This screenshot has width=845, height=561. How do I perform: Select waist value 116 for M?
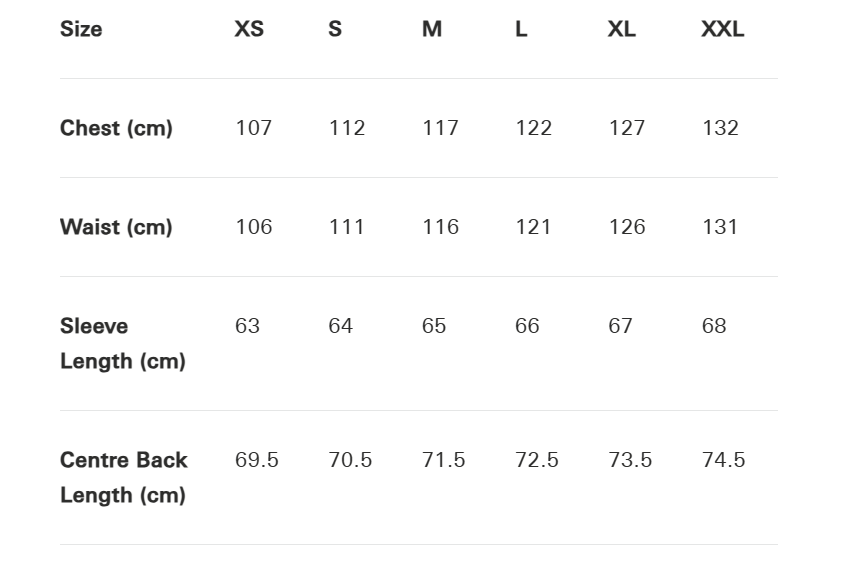point(440,227)
